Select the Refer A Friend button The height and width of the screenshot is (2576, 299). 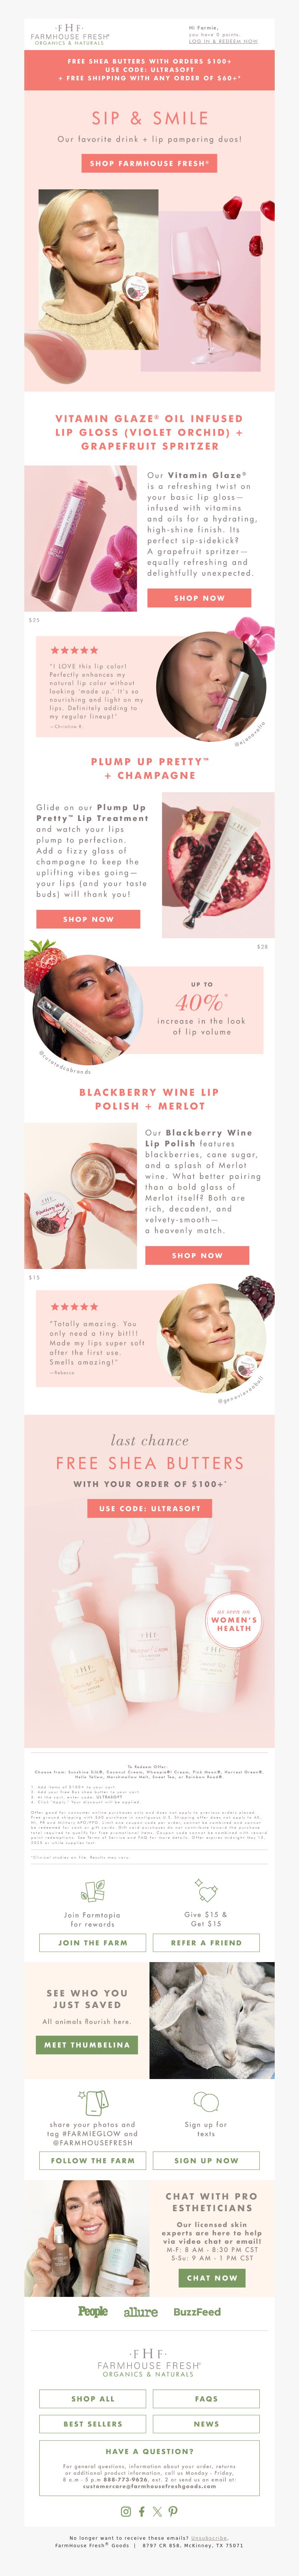206,1942
